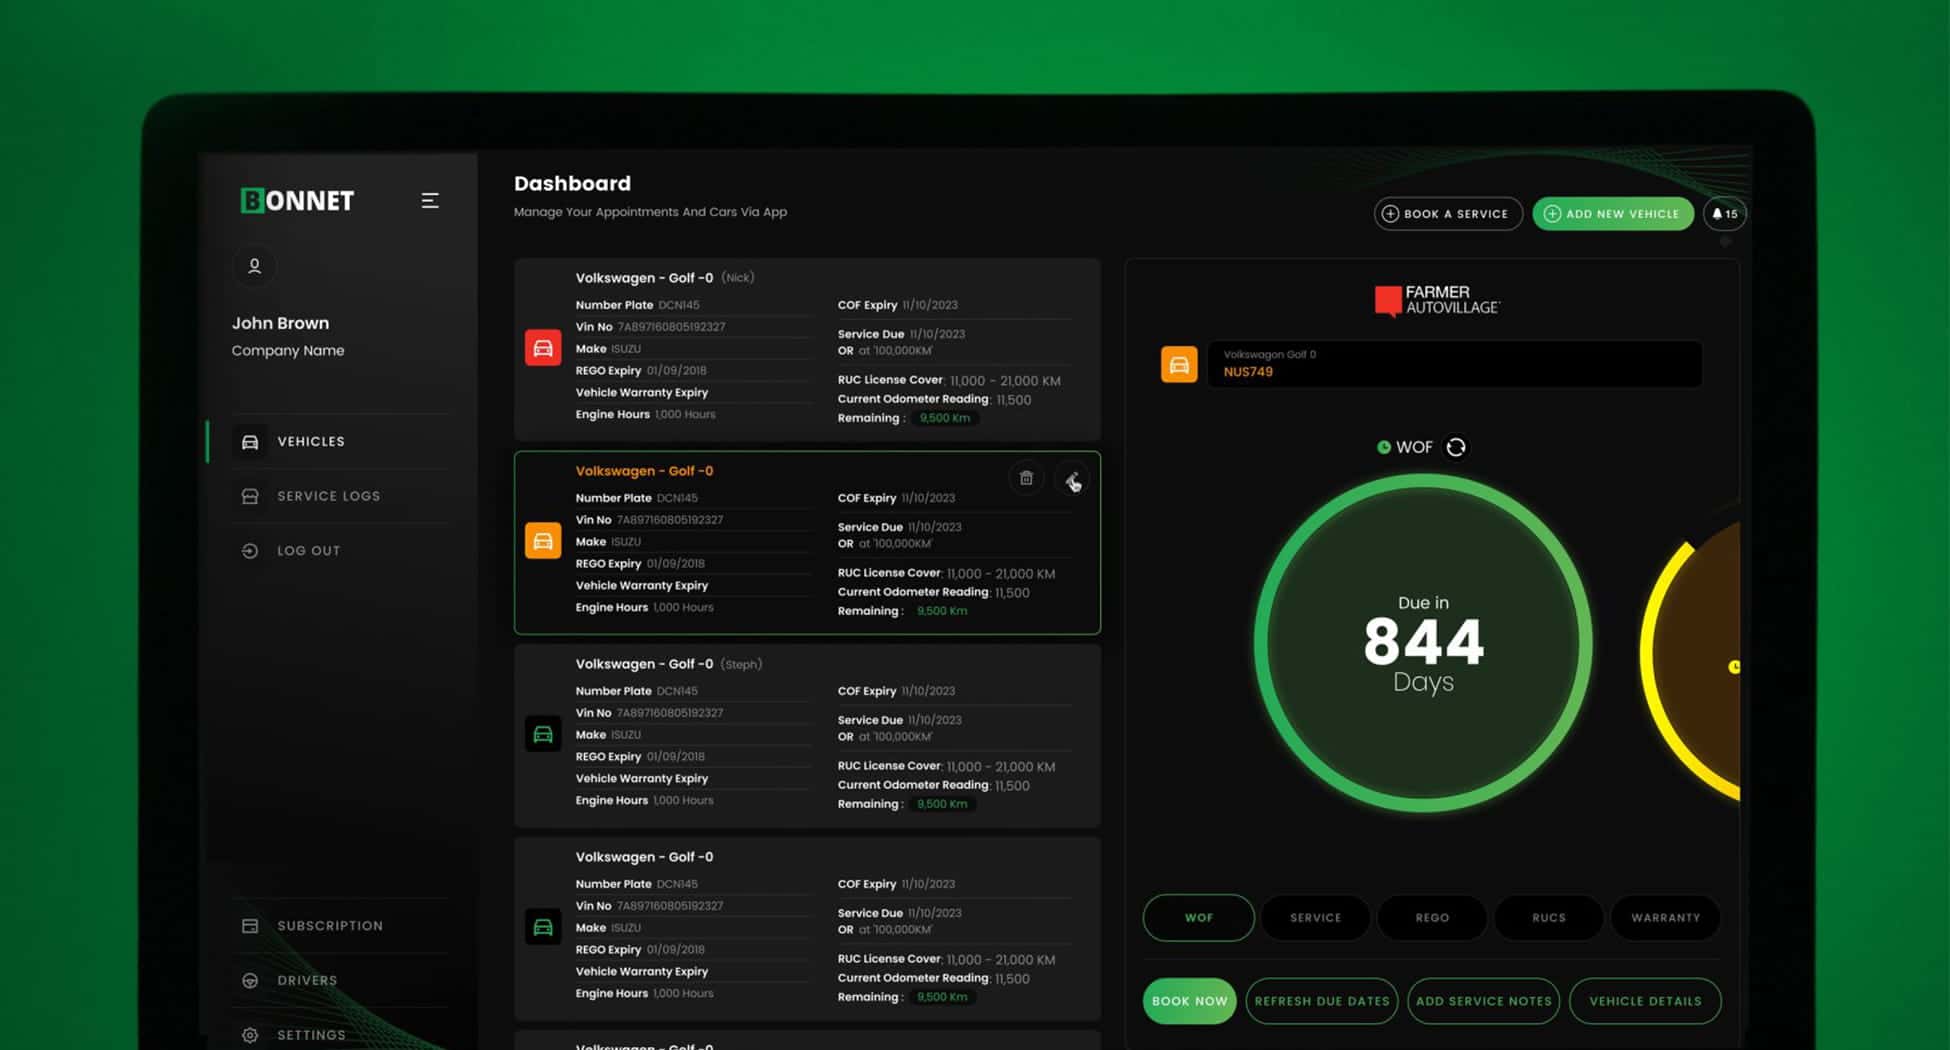Select the orange car icon in the highlighted card
Image resolution: width=1950 pixels, height=1050 pixels.
click(x=543, y=541)
